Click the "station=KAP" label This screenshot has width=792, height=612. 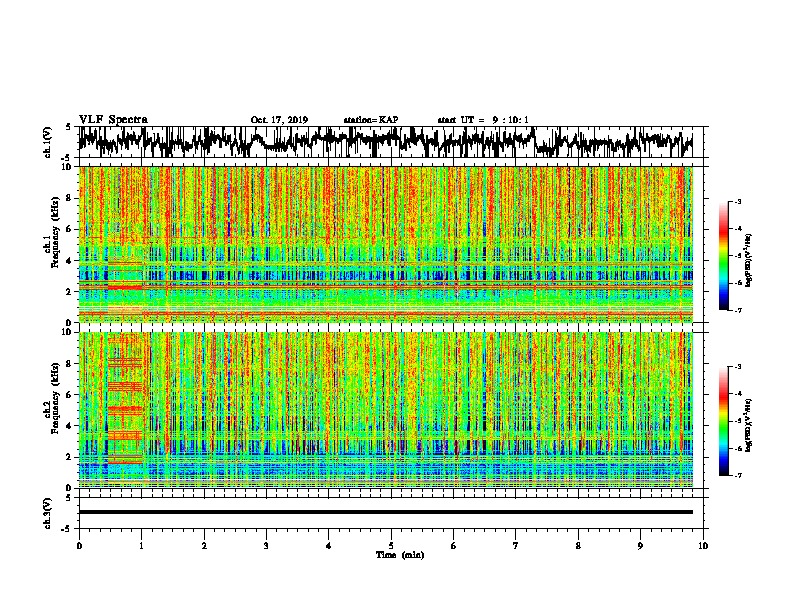pos(371,120)
